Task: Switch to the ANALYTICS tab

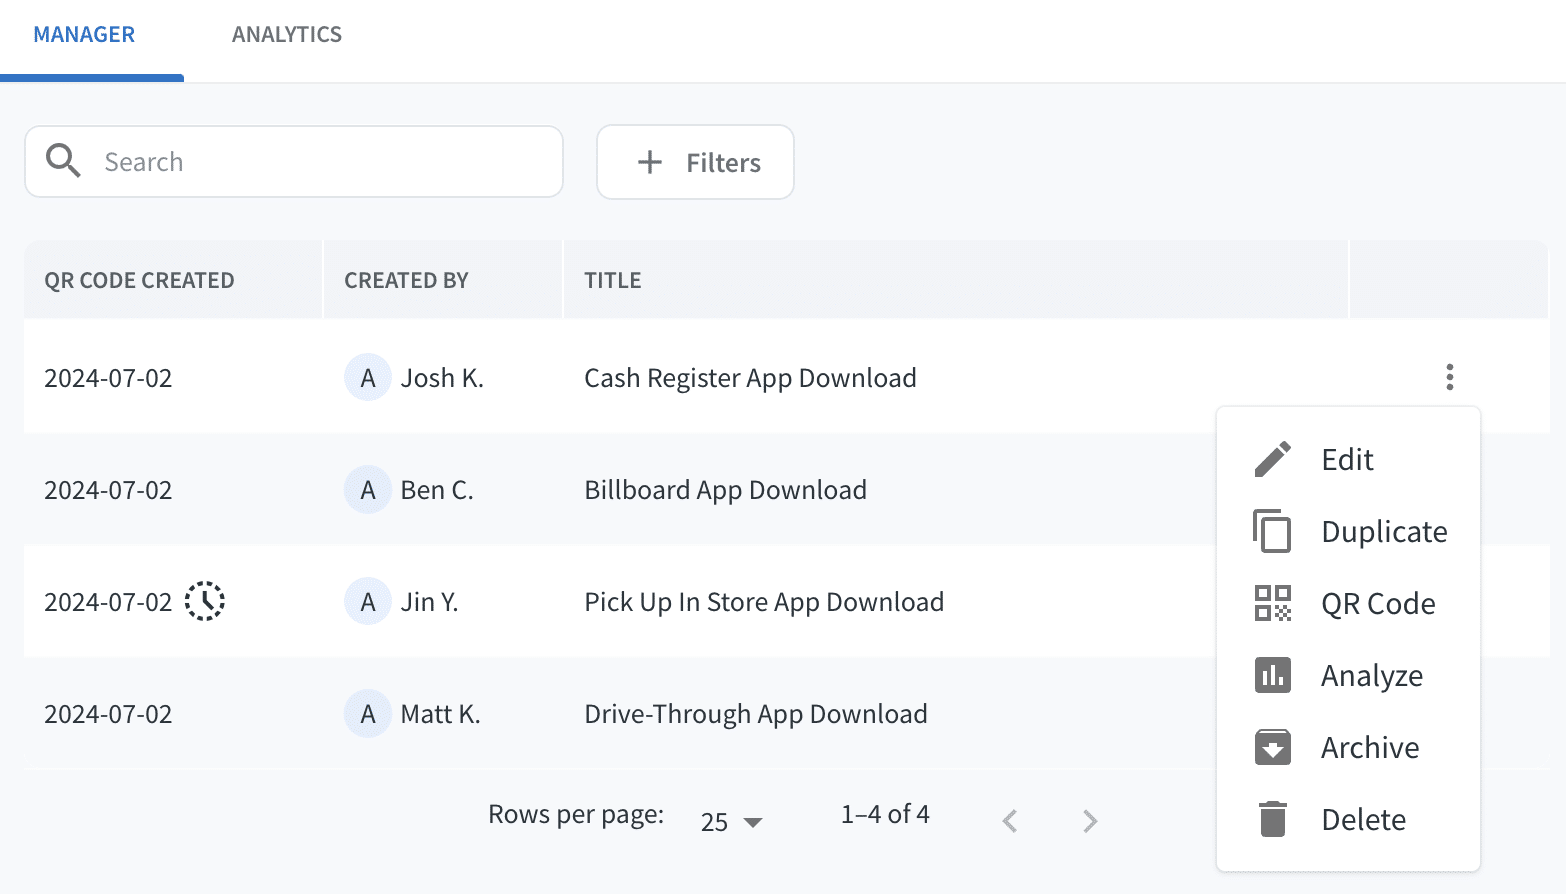Action: [x=286, y=34]
